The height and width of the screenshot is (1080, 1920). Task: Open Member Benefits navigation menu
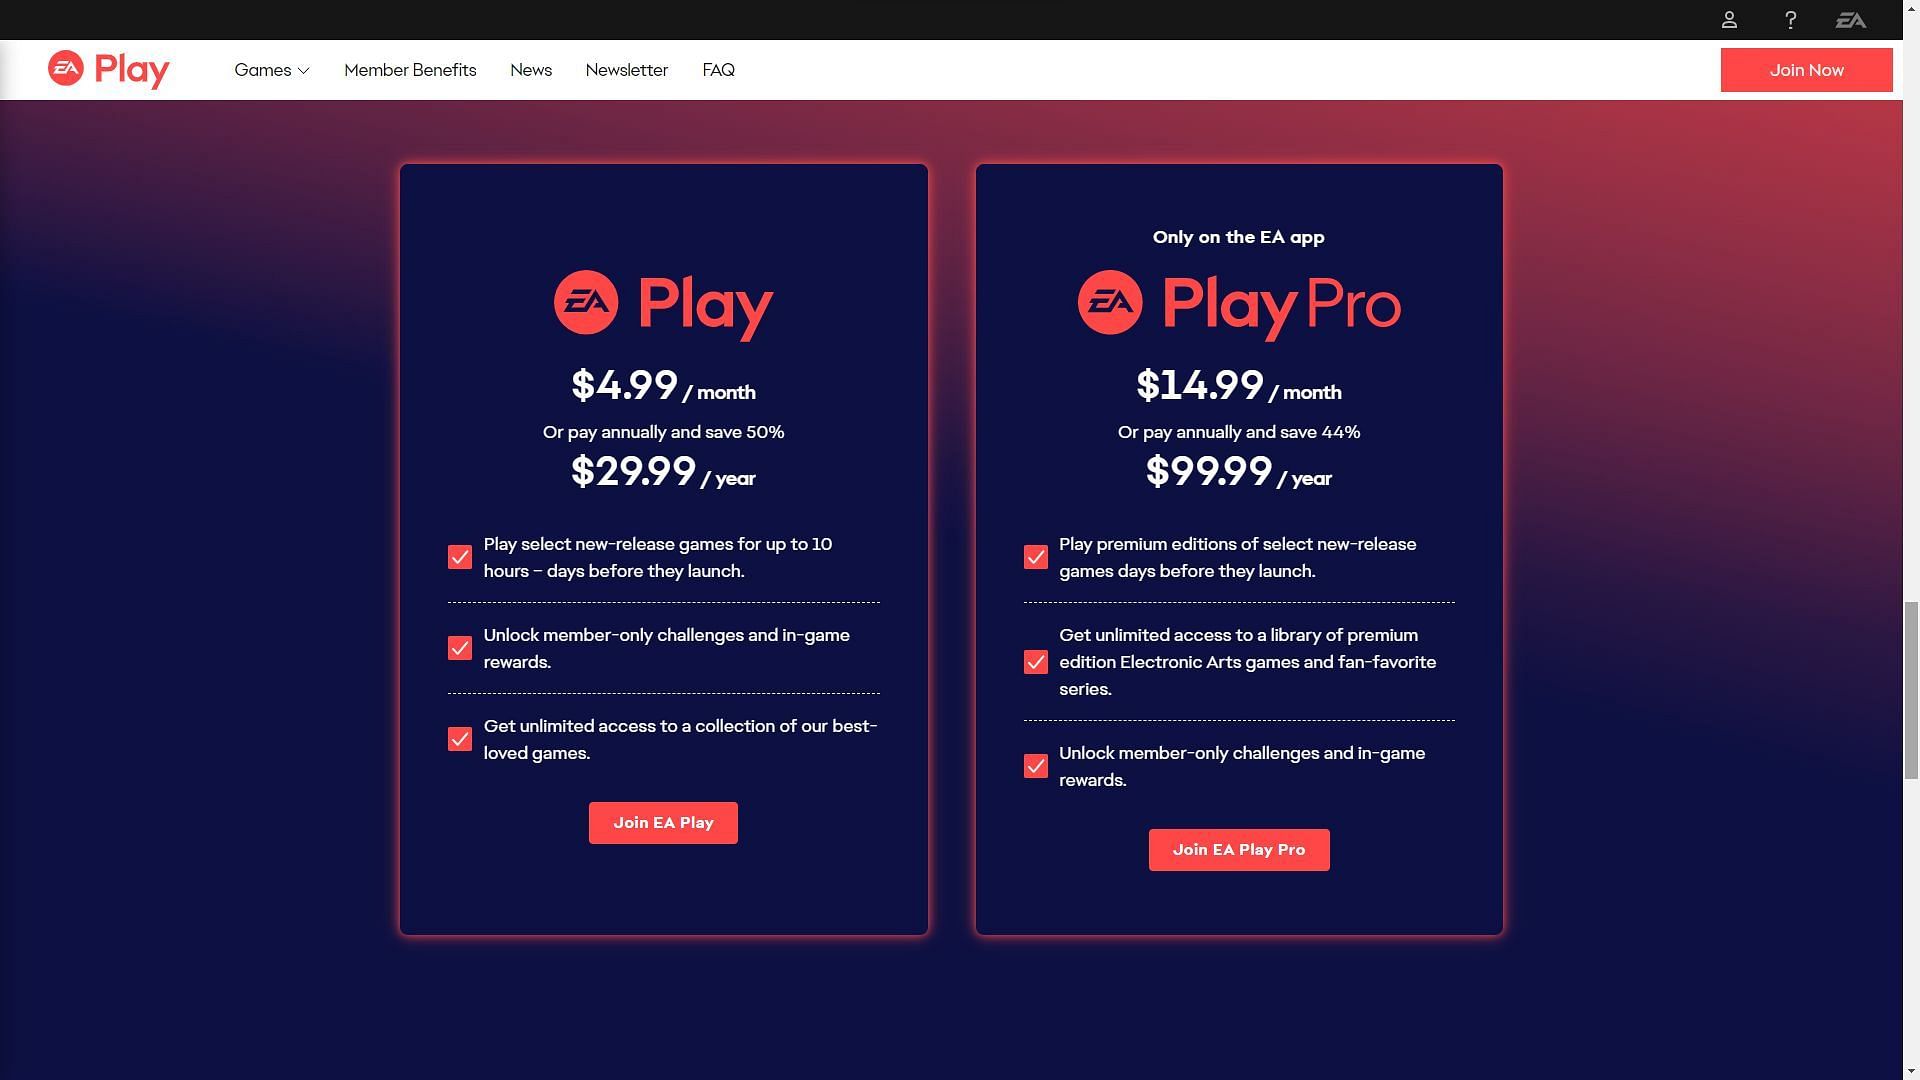click(x=409, y=69)
